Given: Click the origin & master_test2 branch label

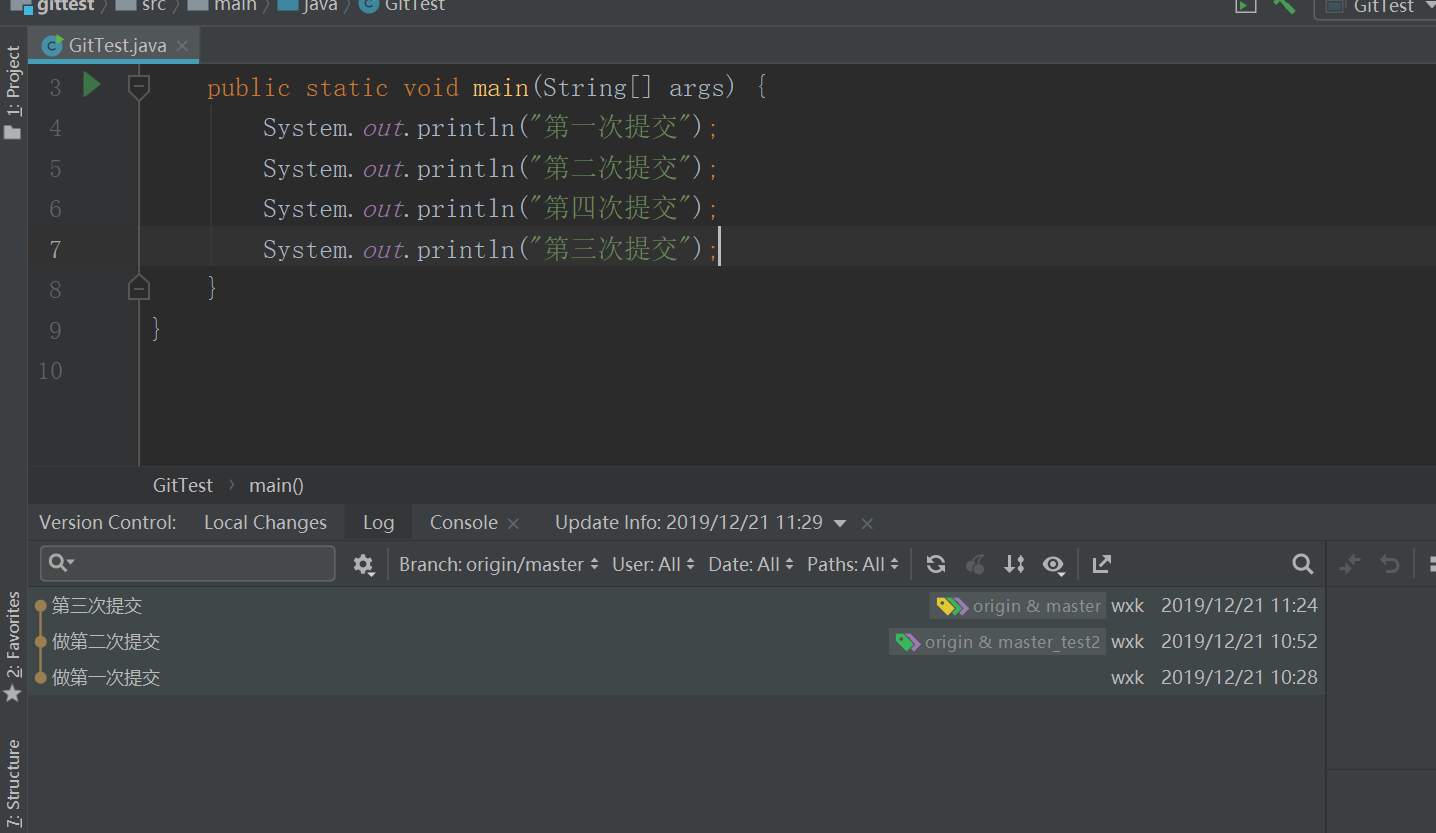Looking at the screenshot, I should [997, 642].
